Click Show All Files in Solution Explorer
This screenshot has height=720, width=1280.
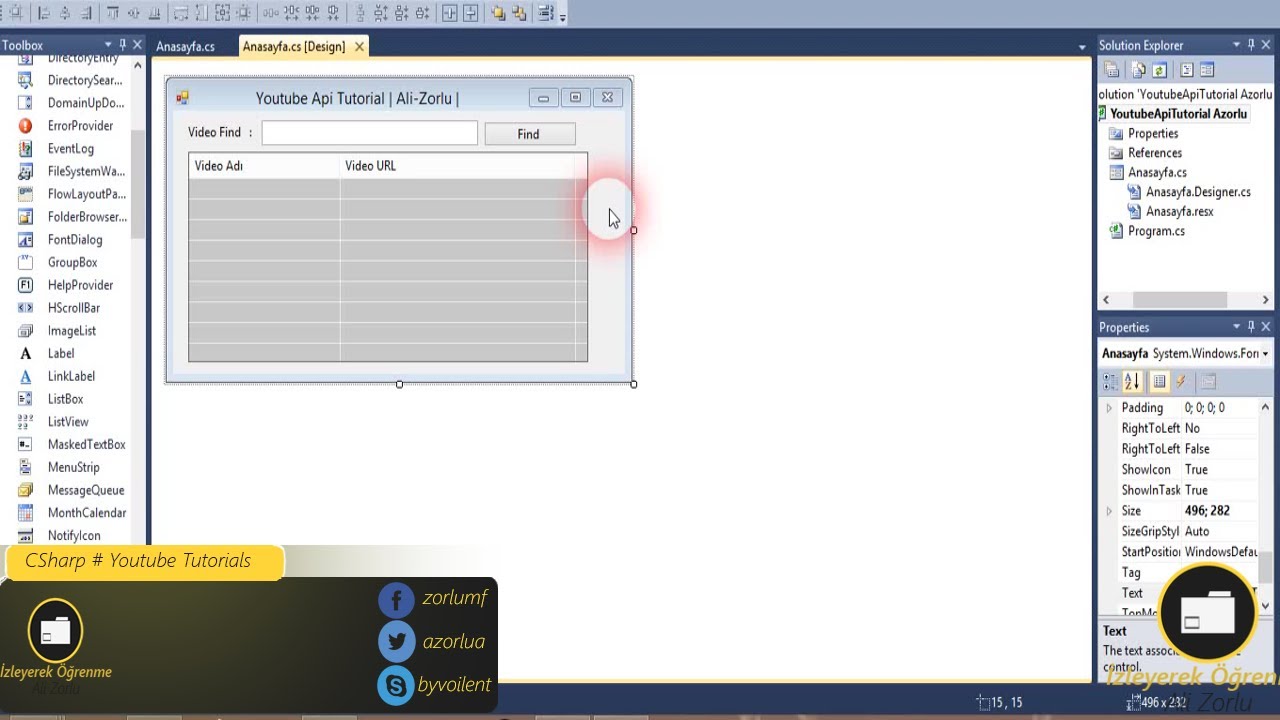(x=1138, y=70)
